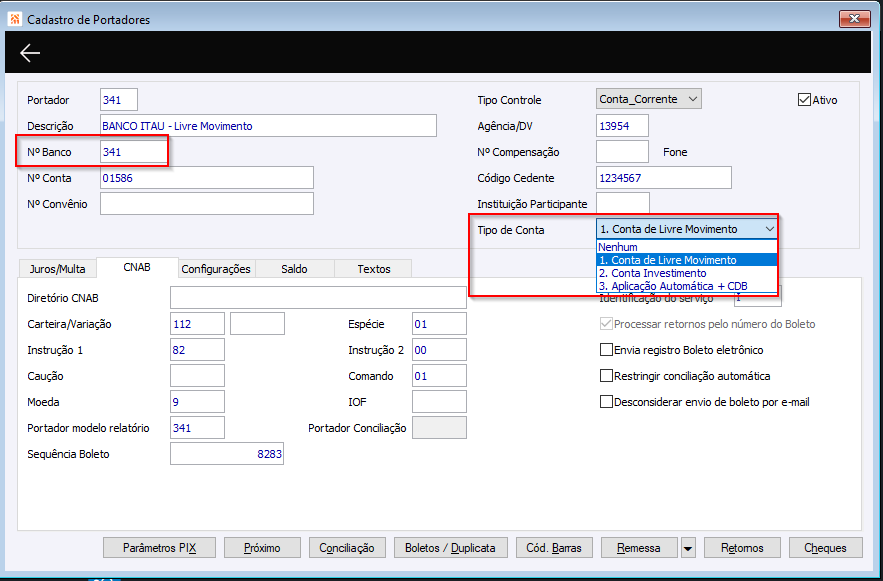Focus the Nº Conta field with 01586

coord(207,178)
